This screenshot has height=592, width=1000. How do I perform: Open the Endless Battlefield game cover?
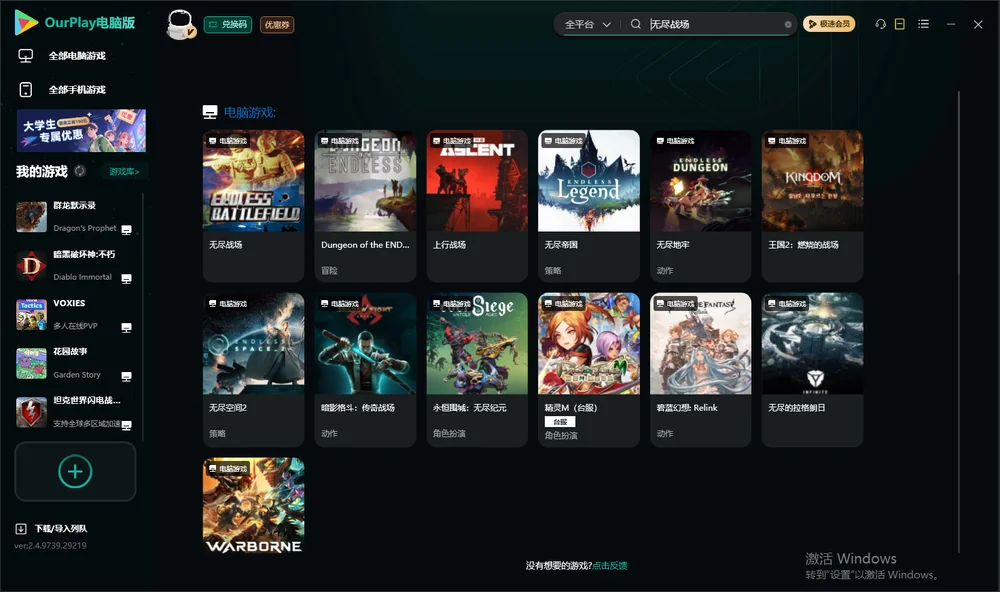tap(254, 181)
